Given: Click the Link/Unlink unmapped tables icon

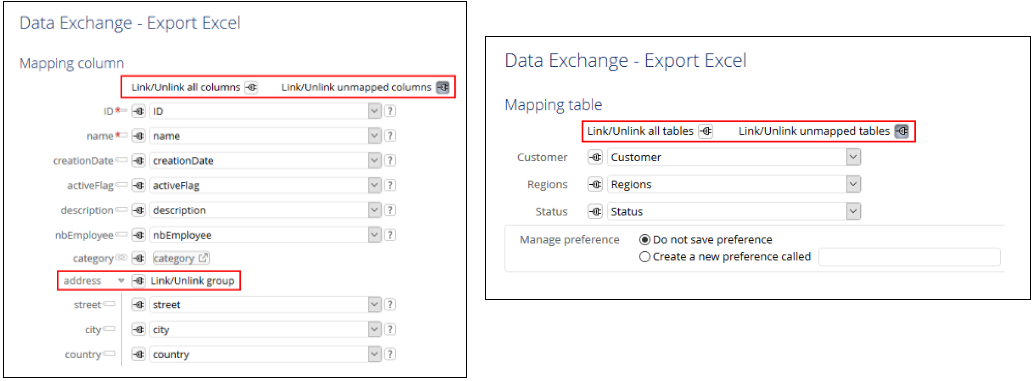Looking at the screenshot, I should 901,131.
